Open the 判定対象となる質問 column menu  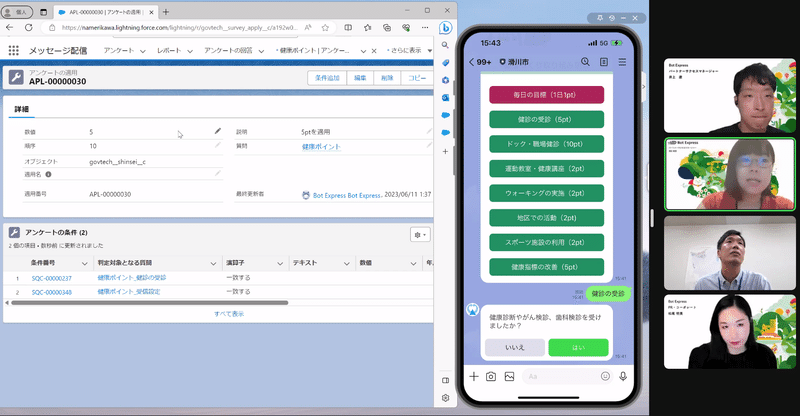pos(213,263)
